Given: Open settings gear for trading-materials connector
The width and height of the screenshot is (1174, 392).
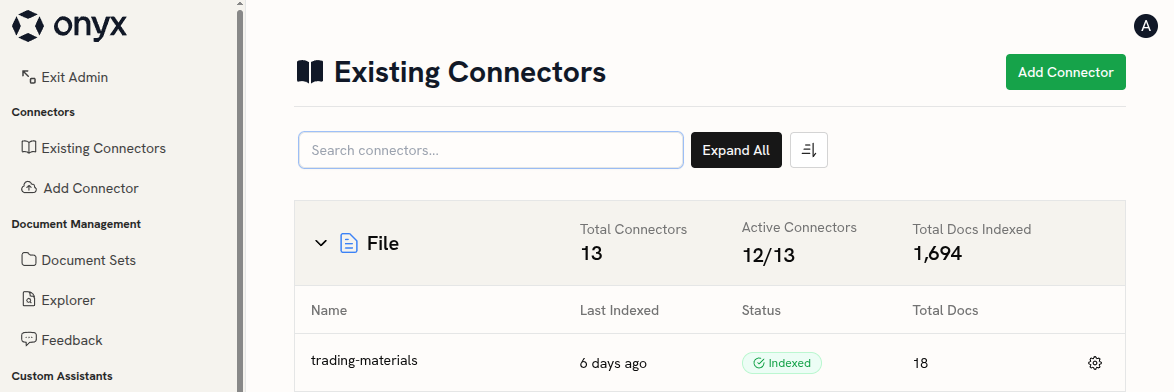Looking at the screenshot, I should (1095, 363).
